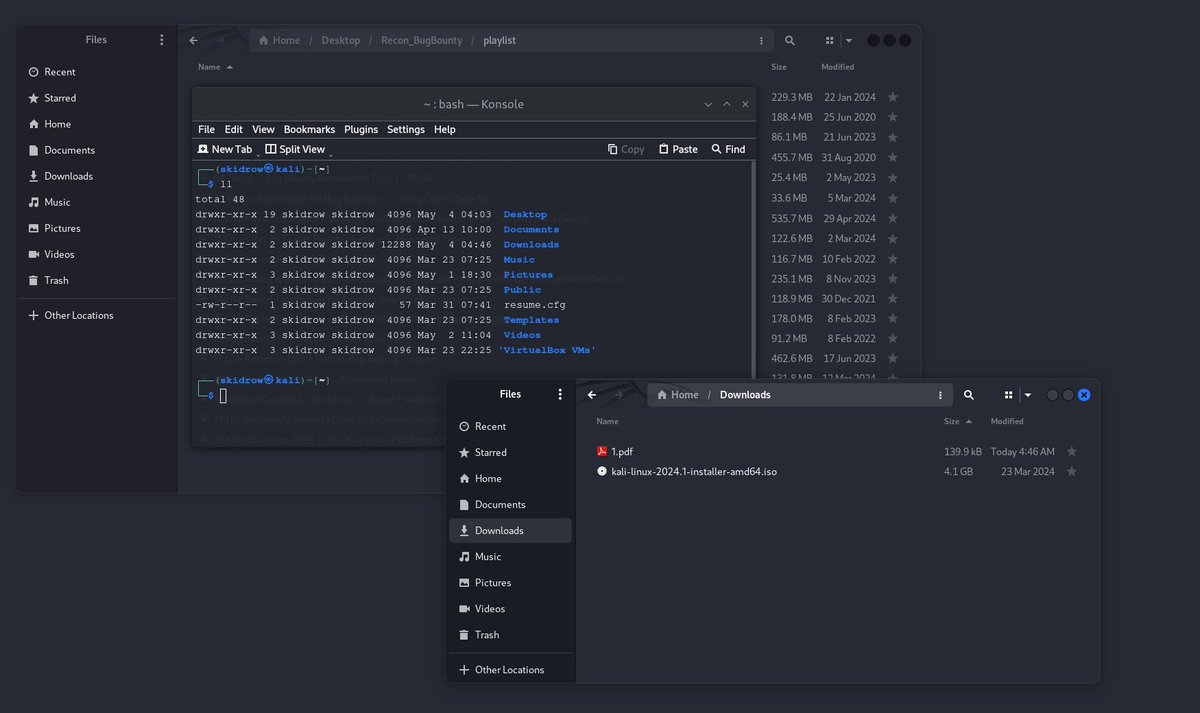1200x713 pixels.
Task: Go back in the Downloads Files window
Action: [x=592, y=395]
